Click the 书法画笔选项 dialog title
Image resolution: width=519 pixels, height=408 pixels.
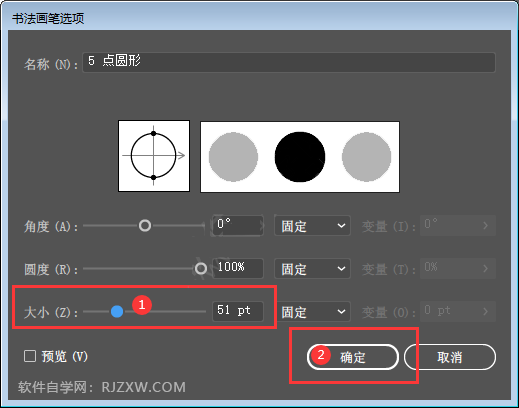tap(48, 18)
